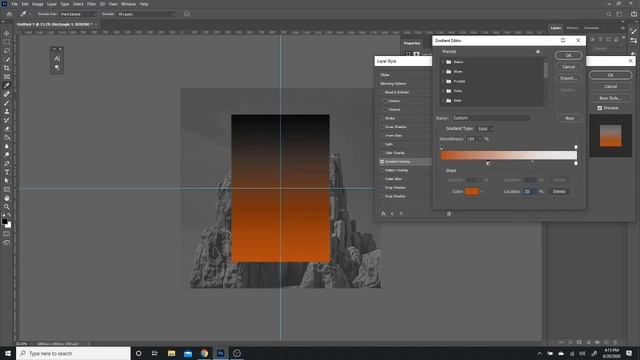Open Smoothness value dropdown arrow

click(x=480, y=139)
